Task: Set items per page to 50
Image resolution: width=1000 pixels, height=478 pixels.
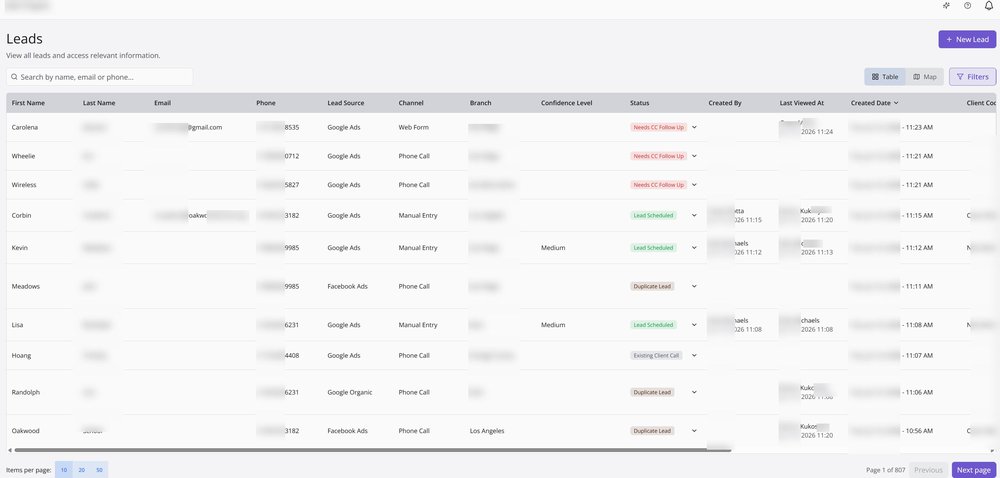Action: [x=99, y=470]
